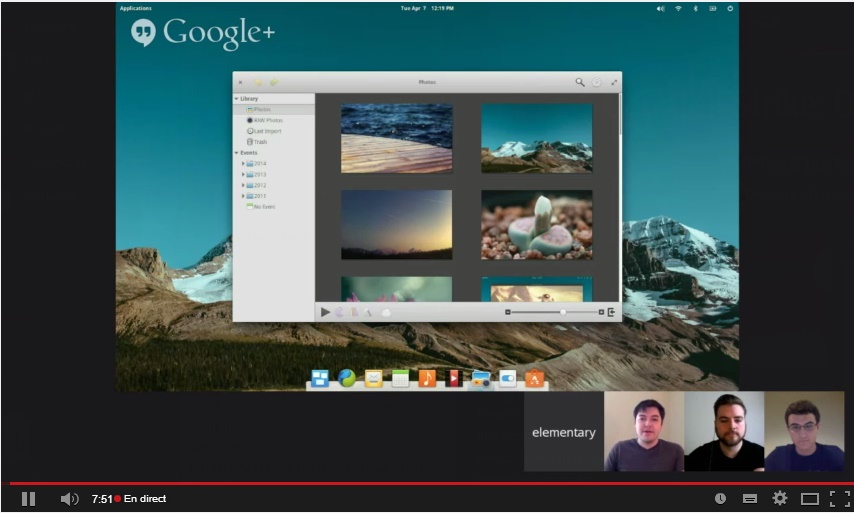Expand the 2012 events folder
Image resolution: width=854 pixels, height=513 pixels.
(x=243, y=185)
